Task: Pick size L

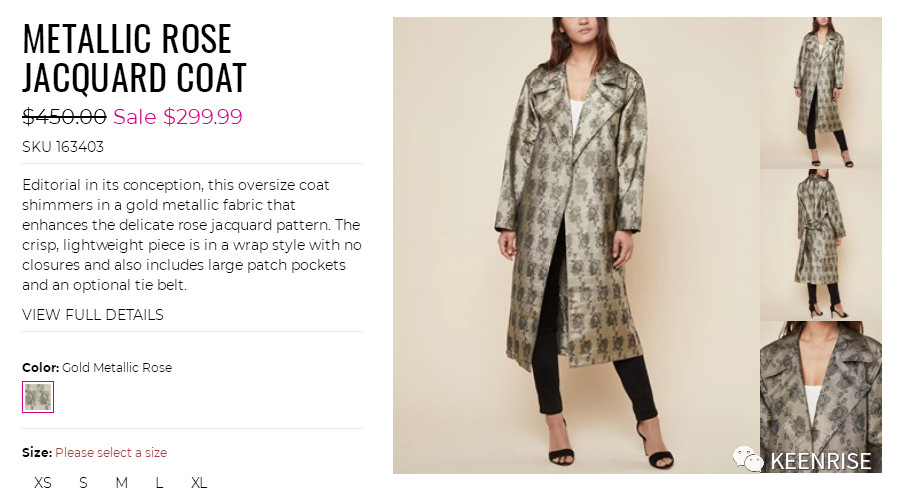Action: (159, 483)
